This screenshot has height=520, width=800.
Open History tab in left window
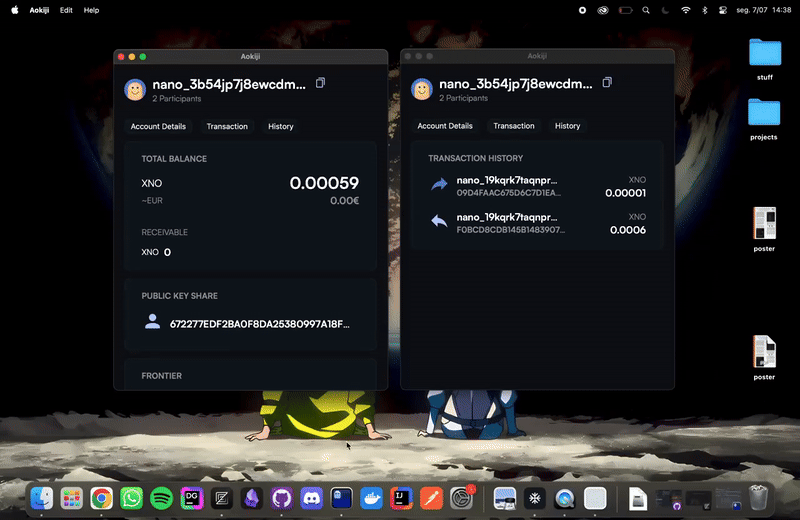pos(281,126)
